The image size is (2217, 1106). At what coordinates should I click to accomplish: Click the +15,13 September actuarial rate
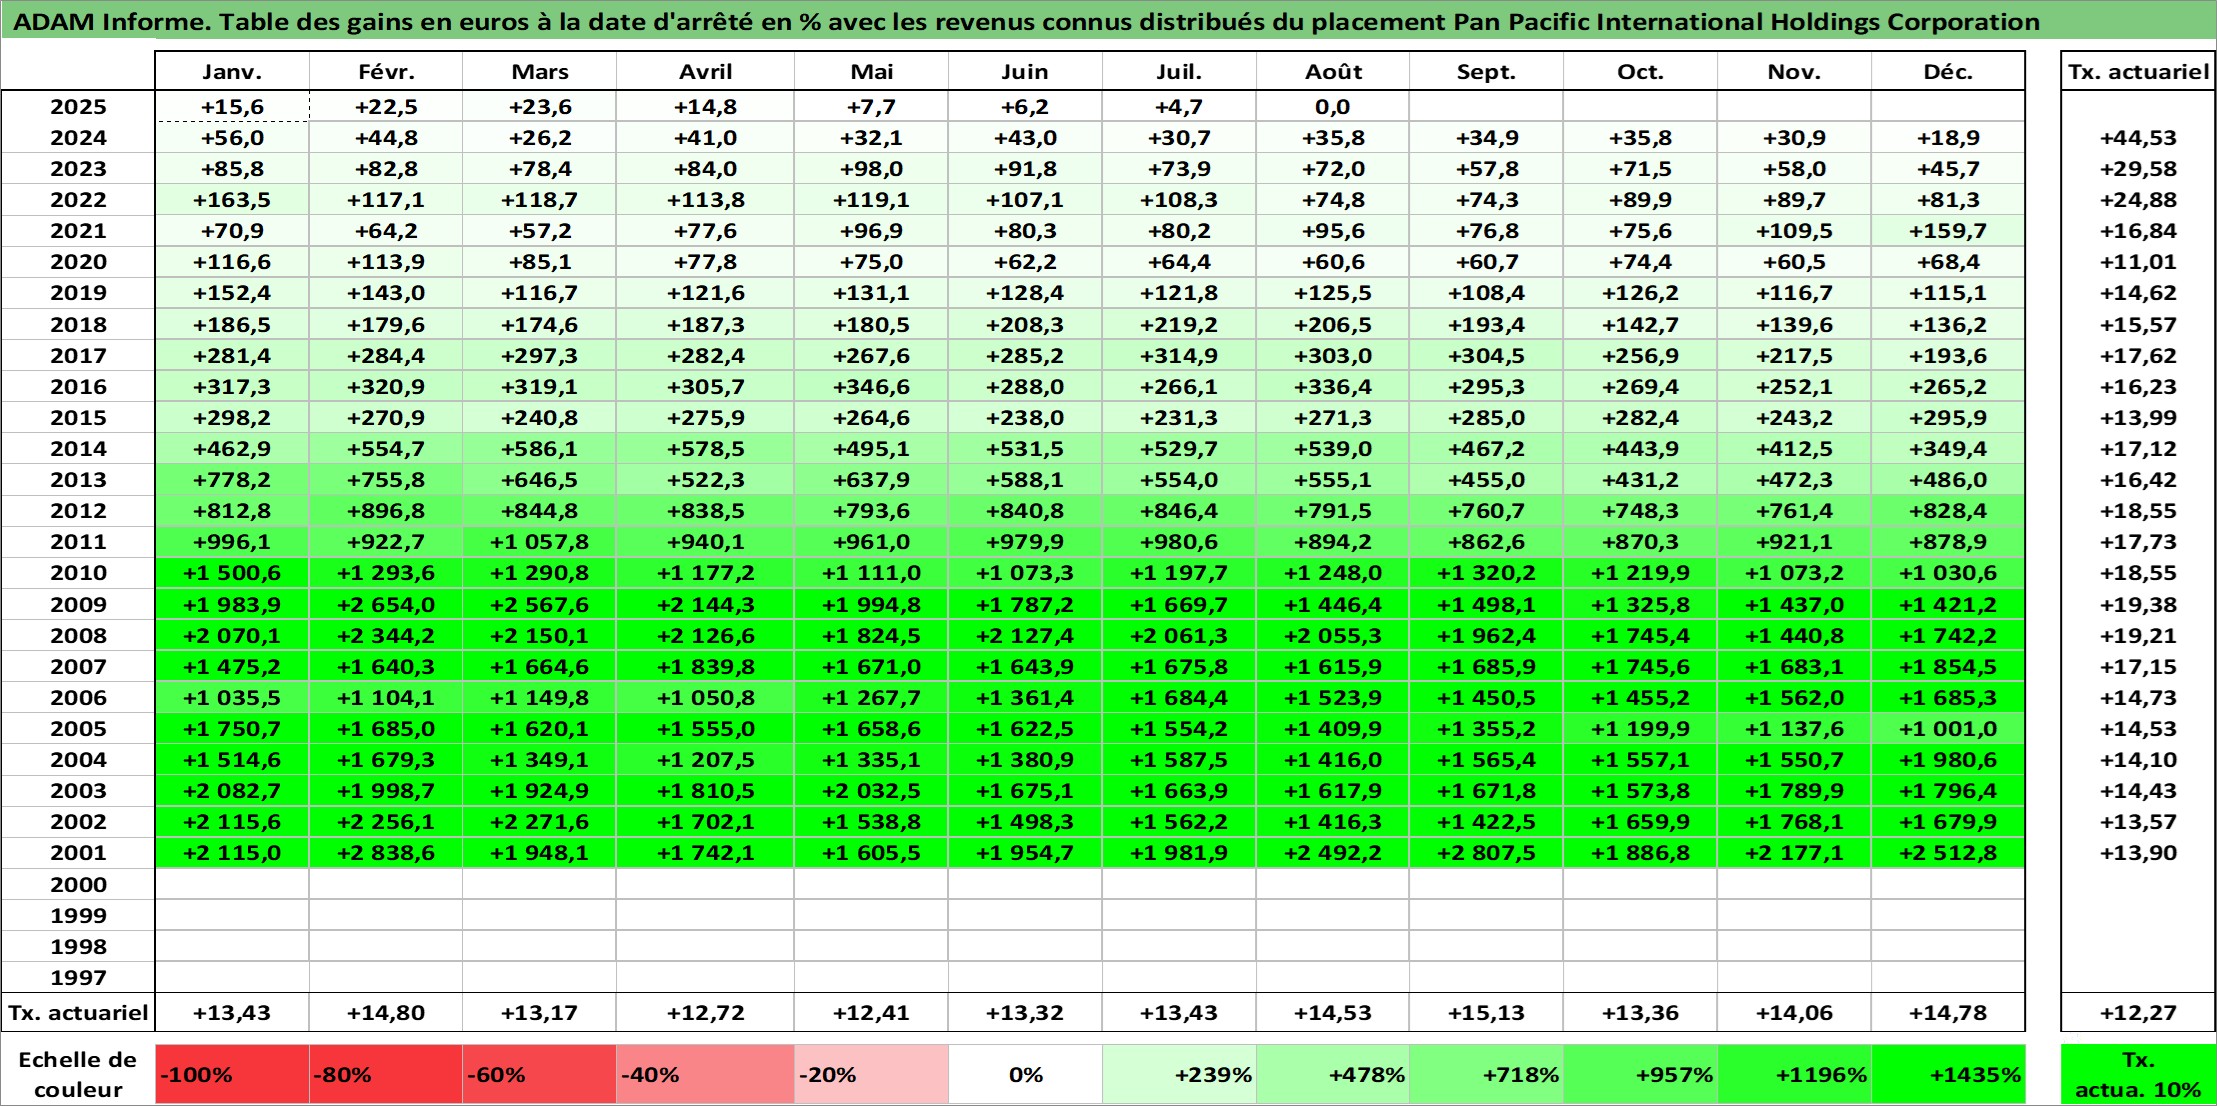click(1486, 1013)
